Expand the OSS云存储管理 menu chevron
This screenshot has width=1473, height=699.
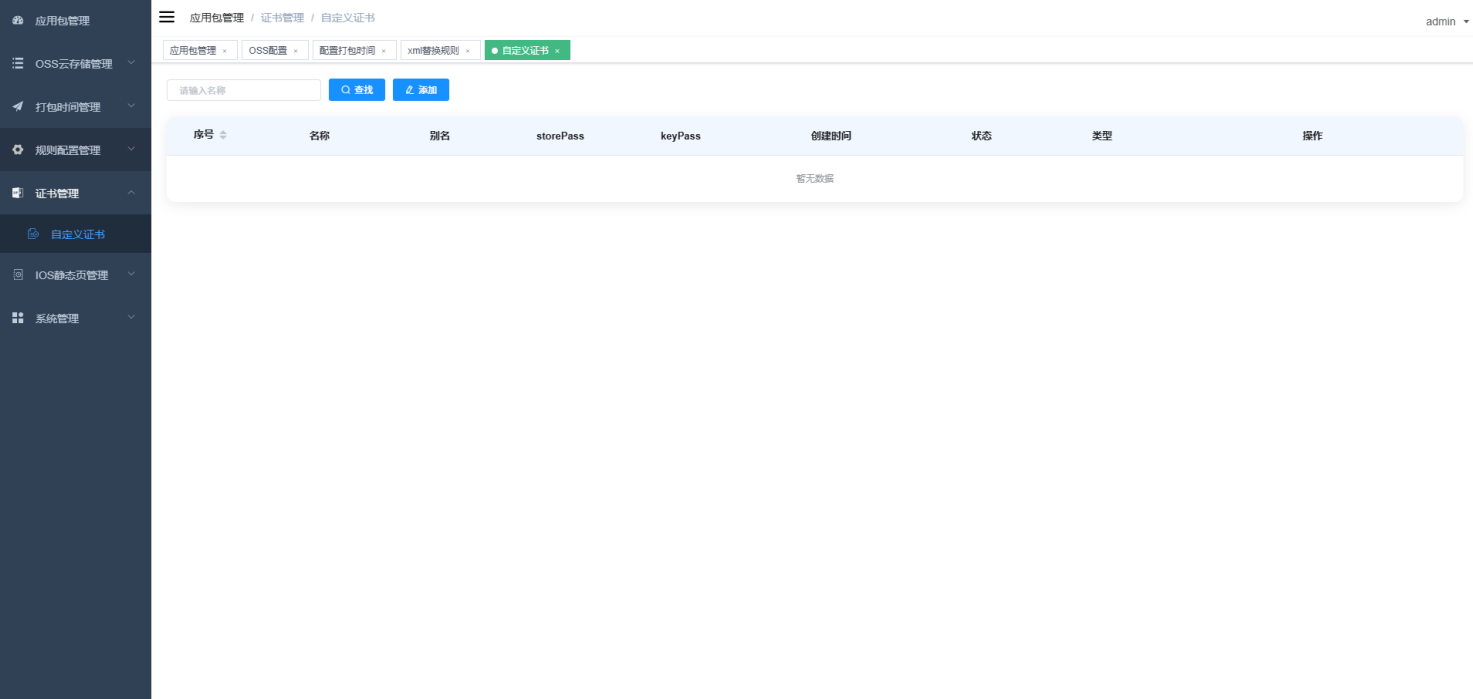pyautogui.click(x=131, y=63)
